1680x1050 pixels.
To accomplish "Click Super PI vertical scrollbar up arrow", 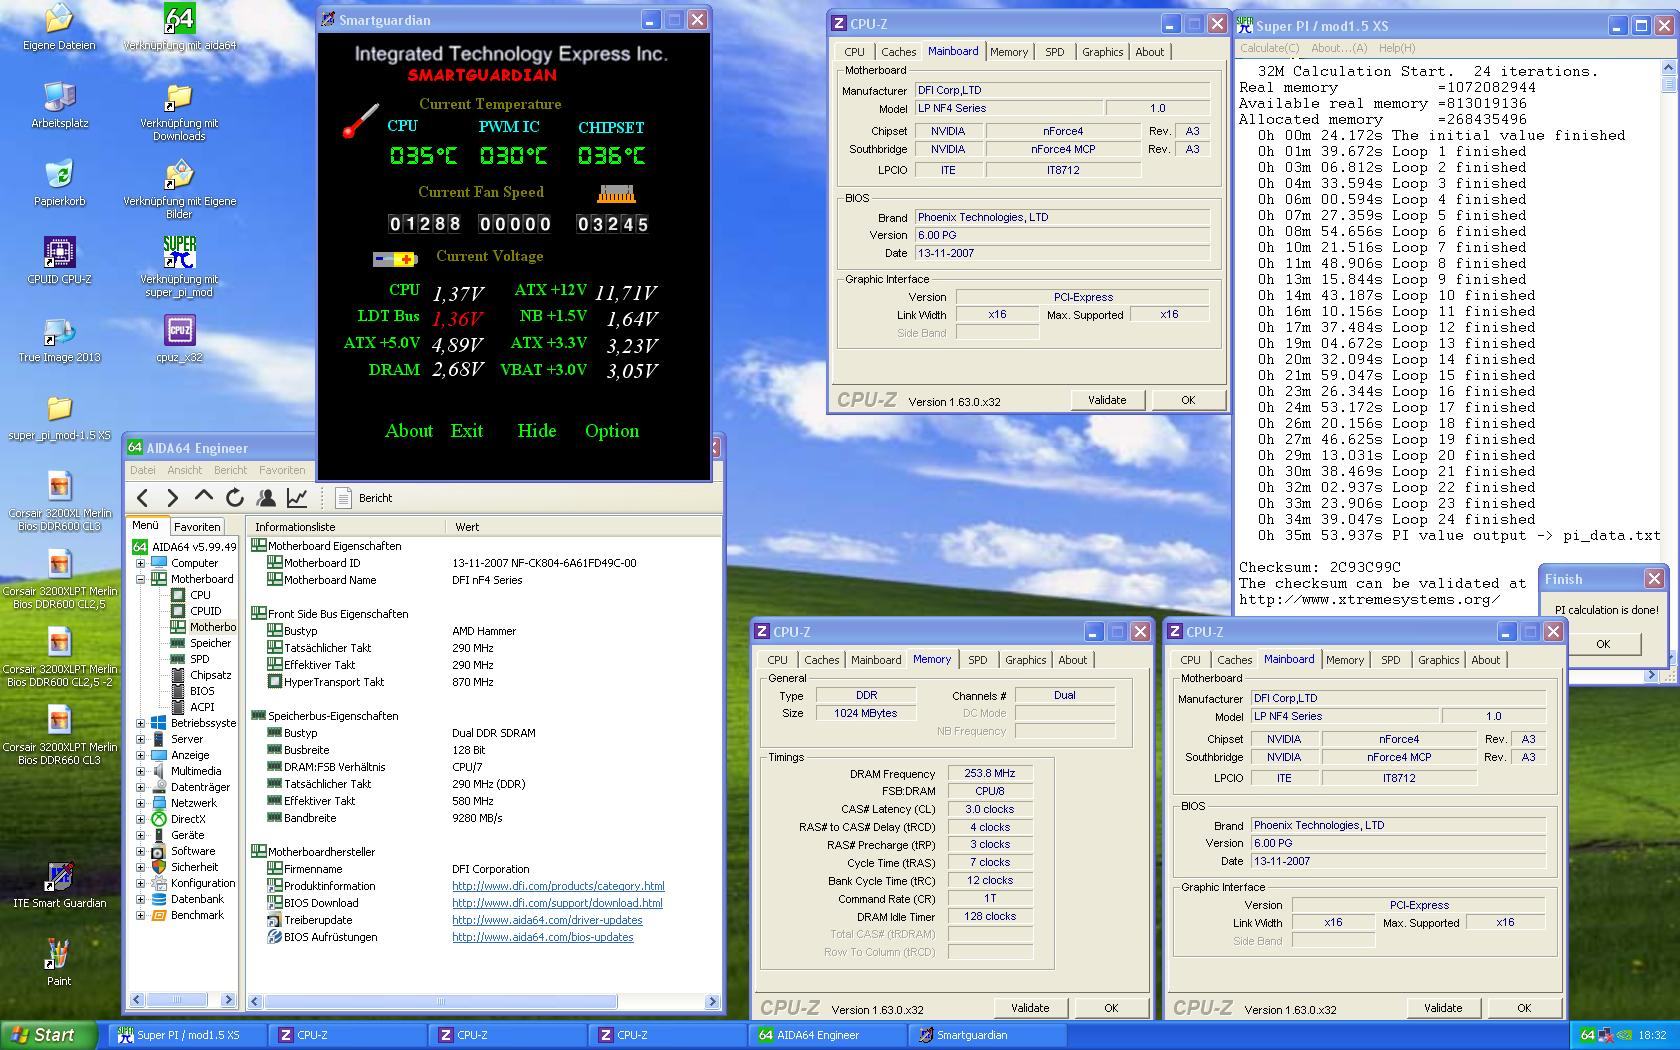I will click(1668, 68).
